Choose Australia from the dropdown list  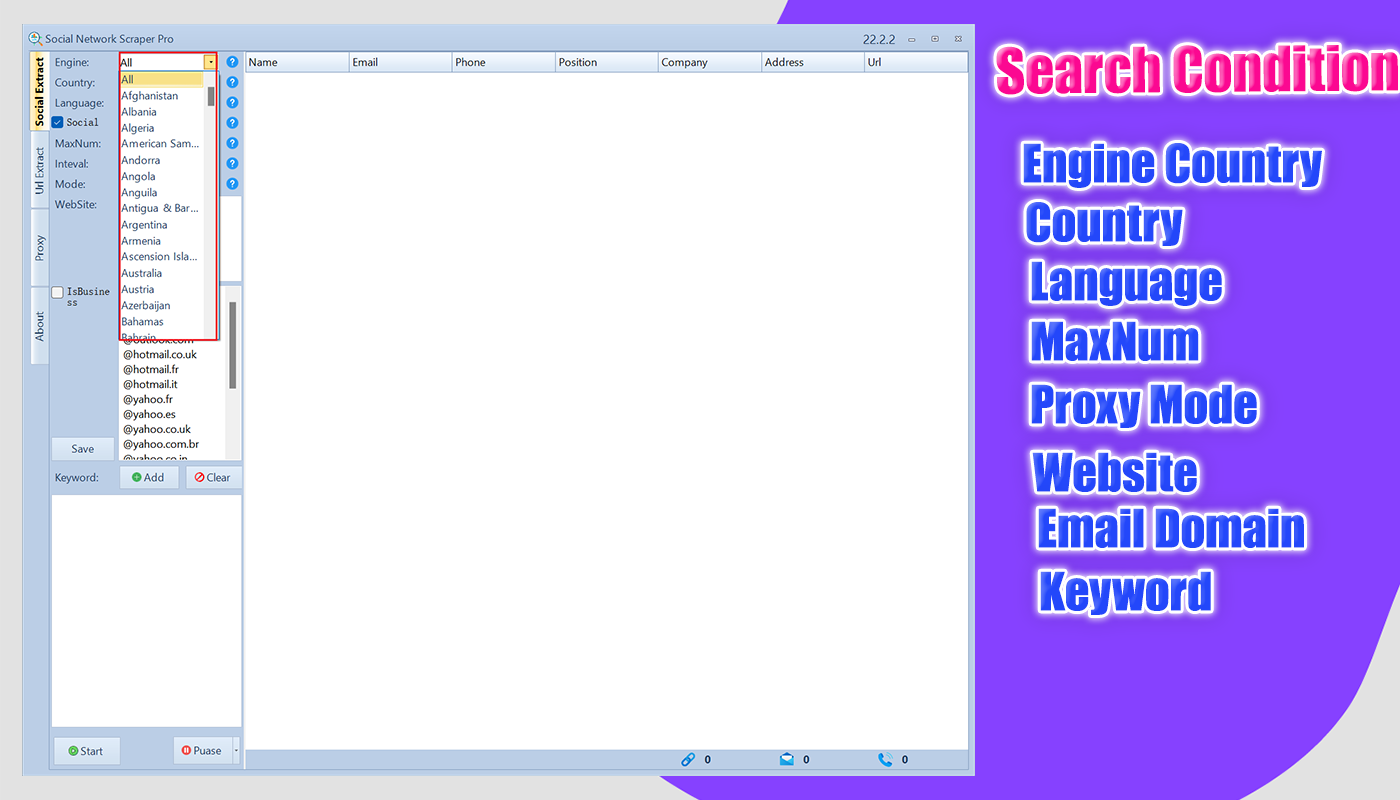[161, 273]
